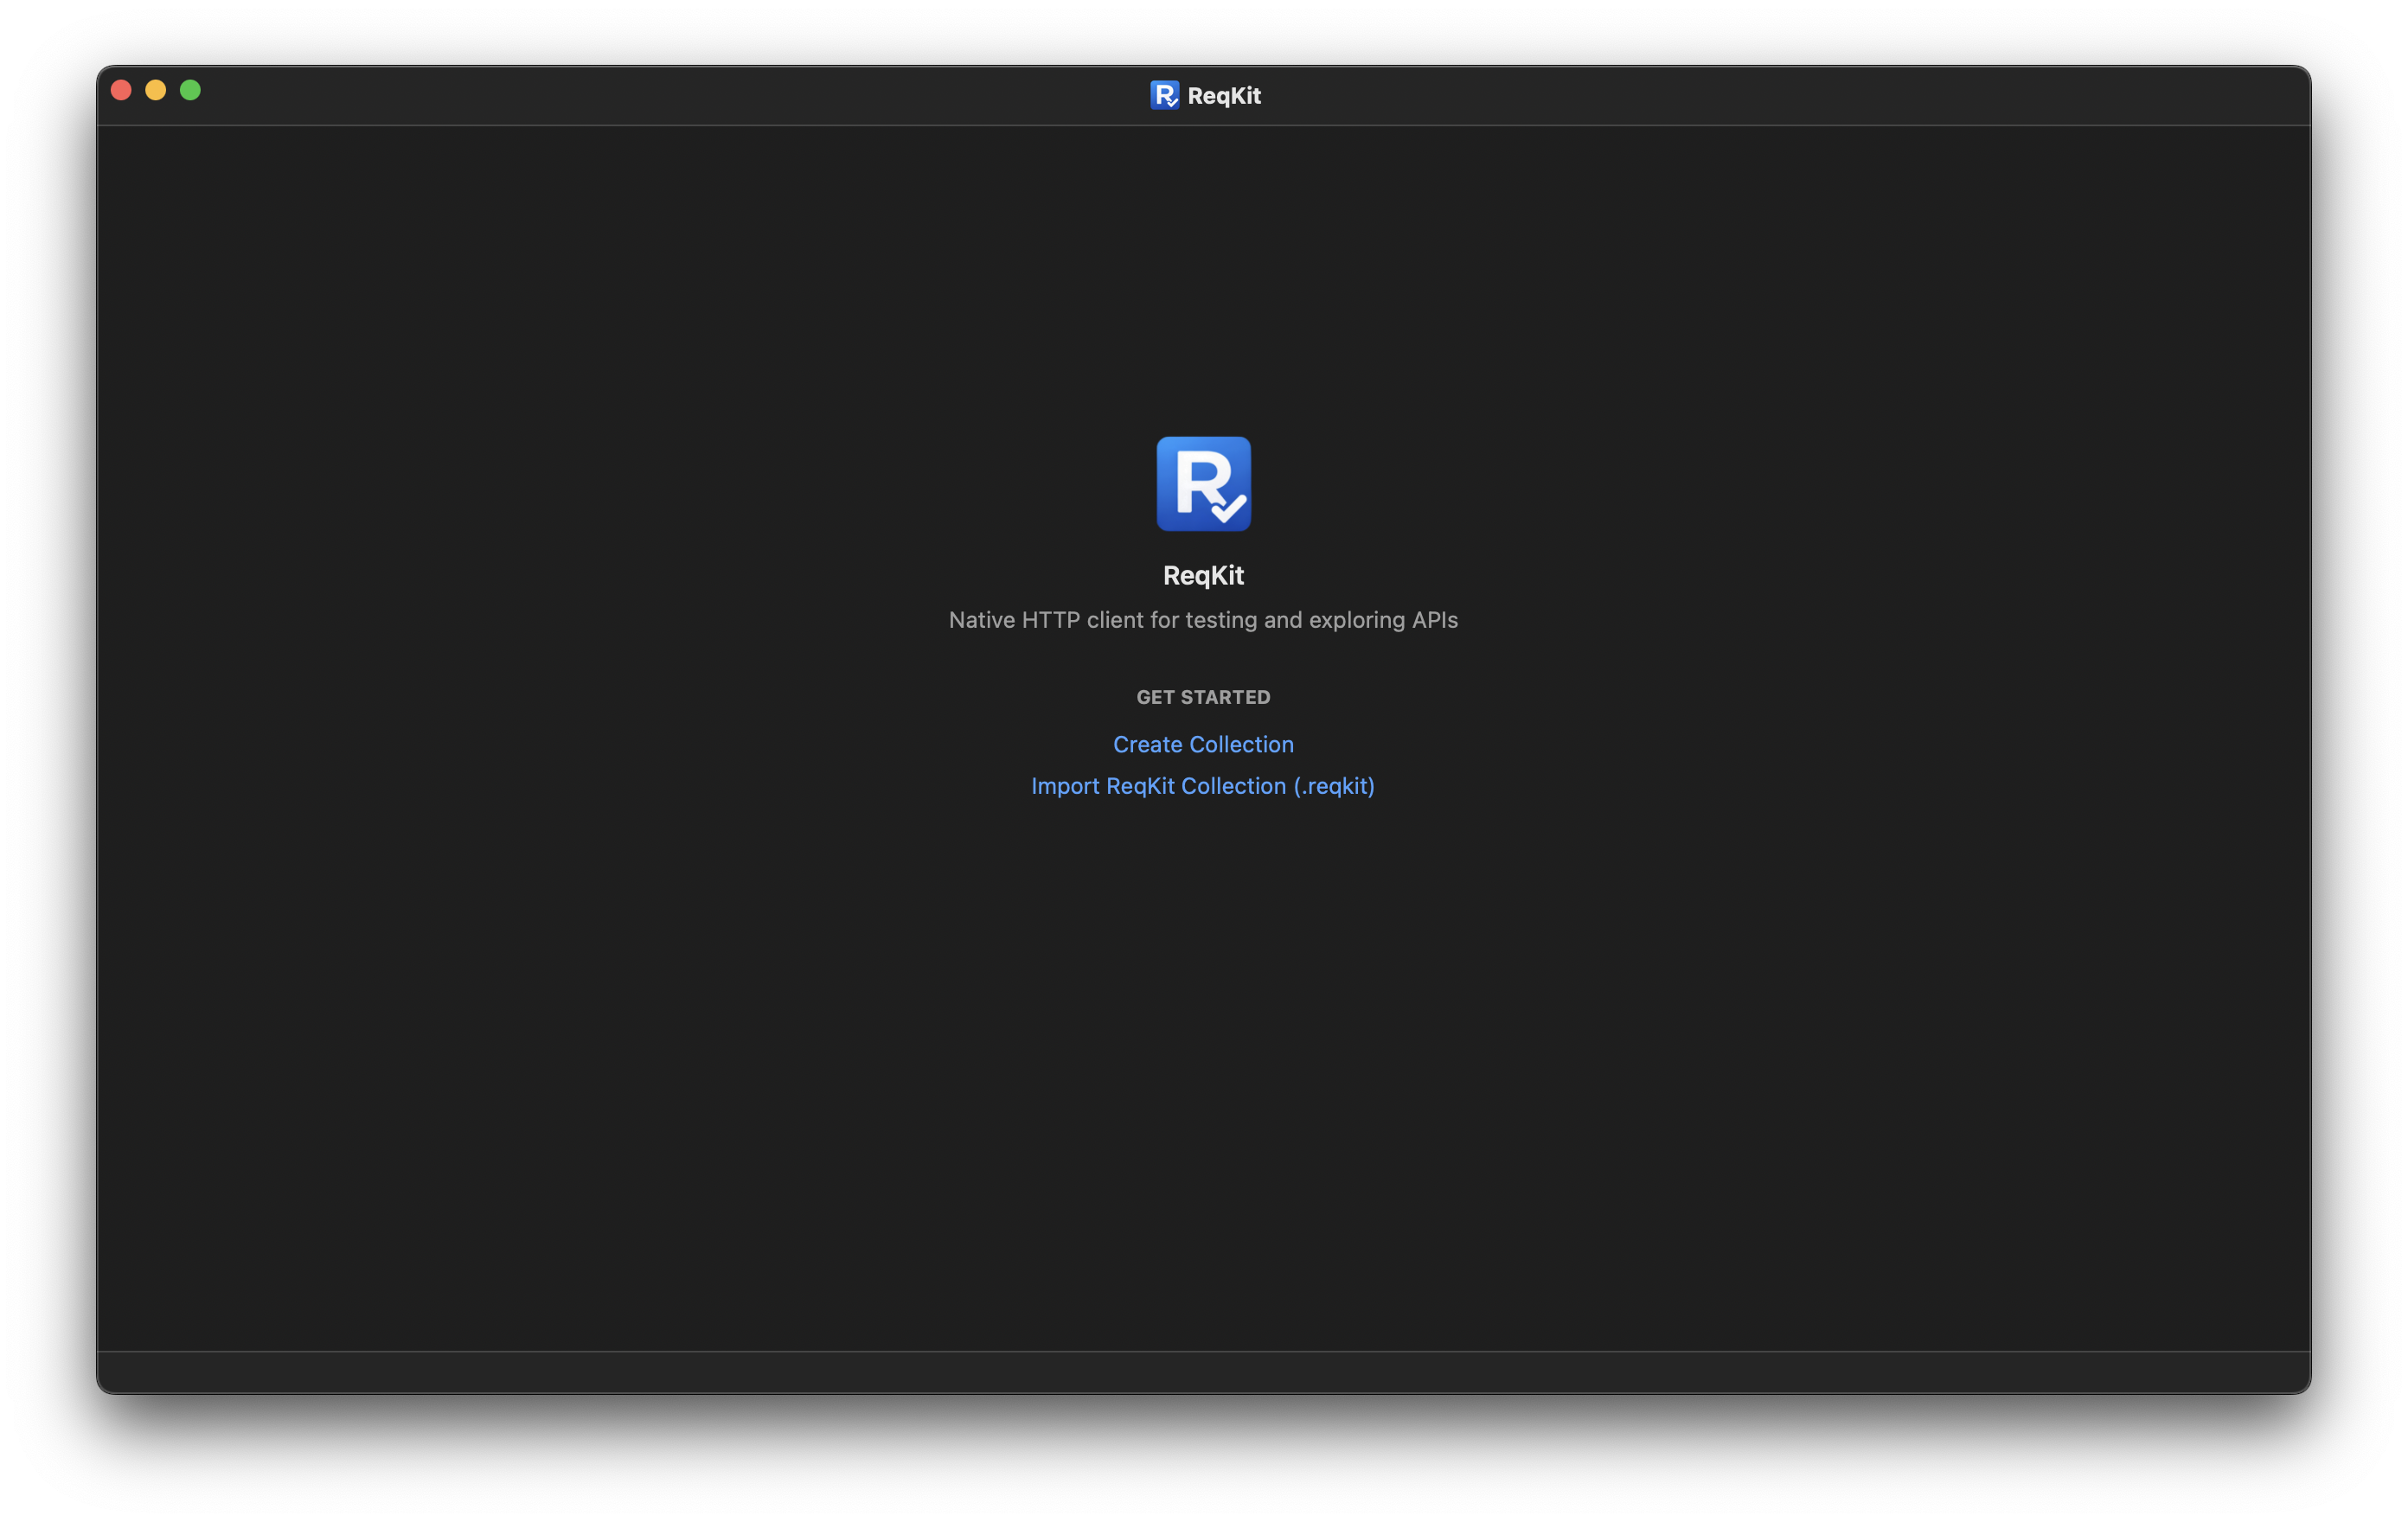Screen dimensions: 2408x1522
Task: Select the GET STARTED heading text
Action: [x=1203, y=697]
